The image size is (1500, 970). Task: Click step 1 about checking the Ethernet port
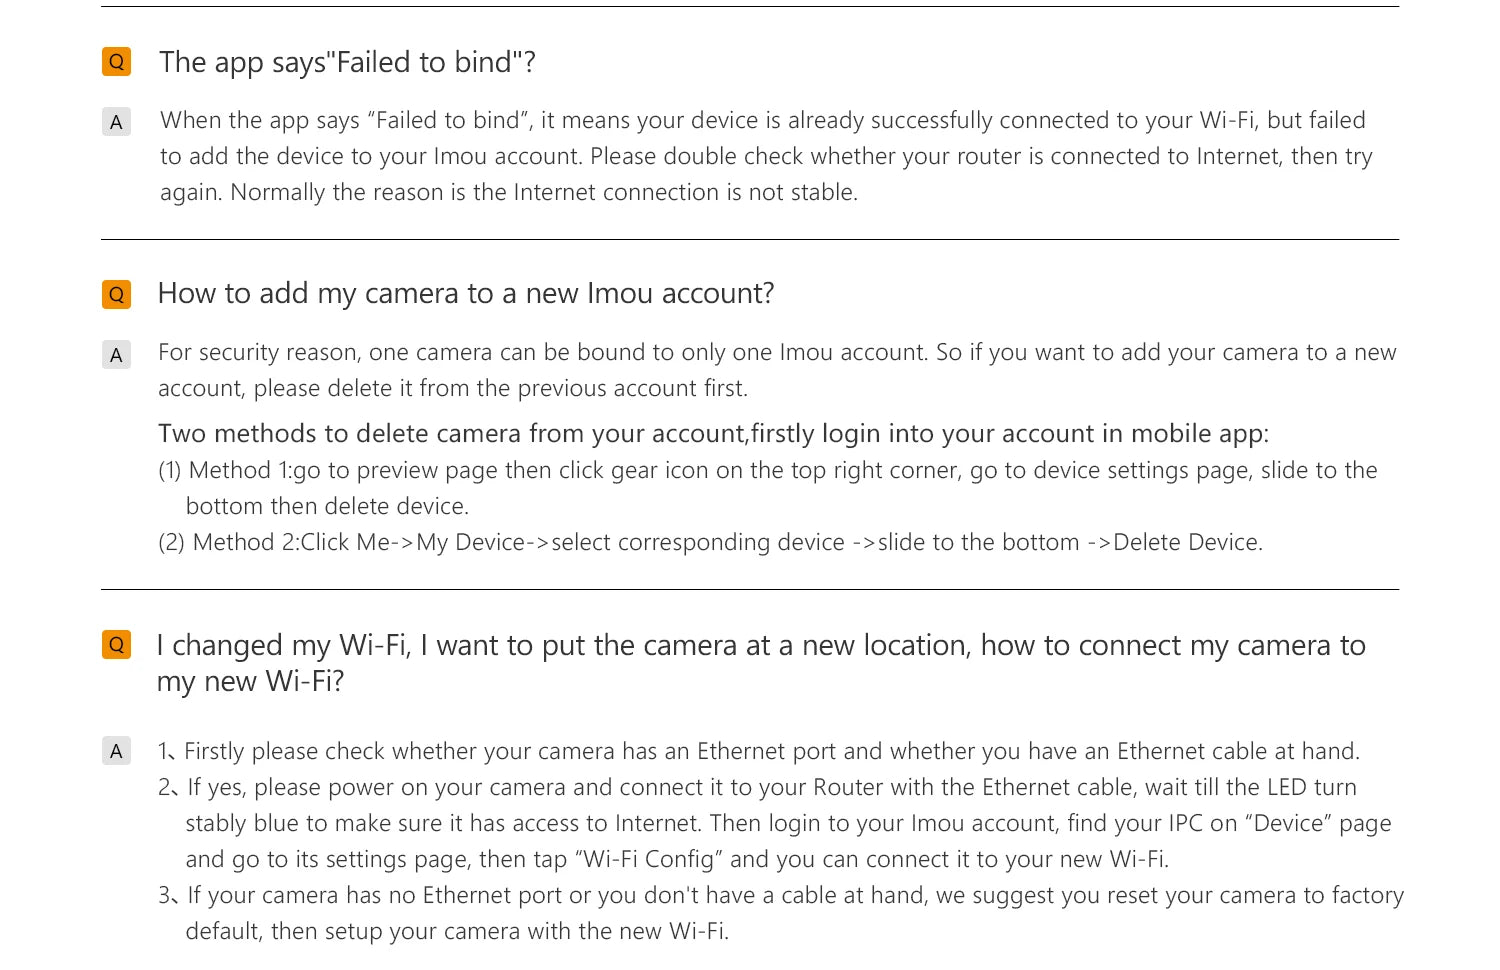pos(758,751)
